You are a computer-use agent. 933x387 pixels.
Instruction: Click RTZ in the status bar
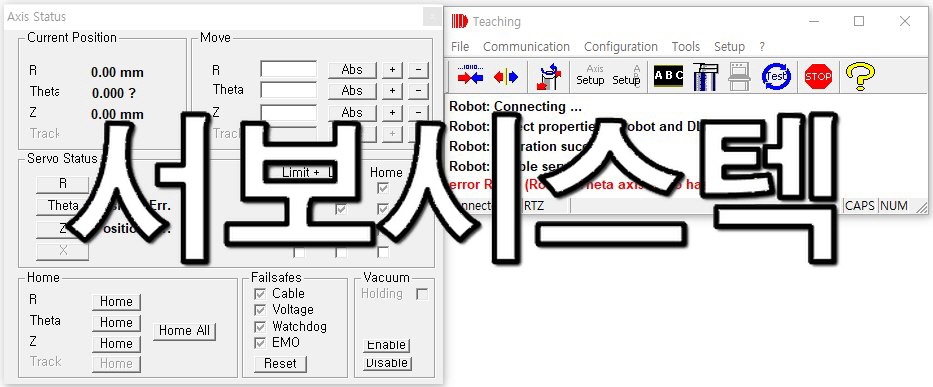534,206
